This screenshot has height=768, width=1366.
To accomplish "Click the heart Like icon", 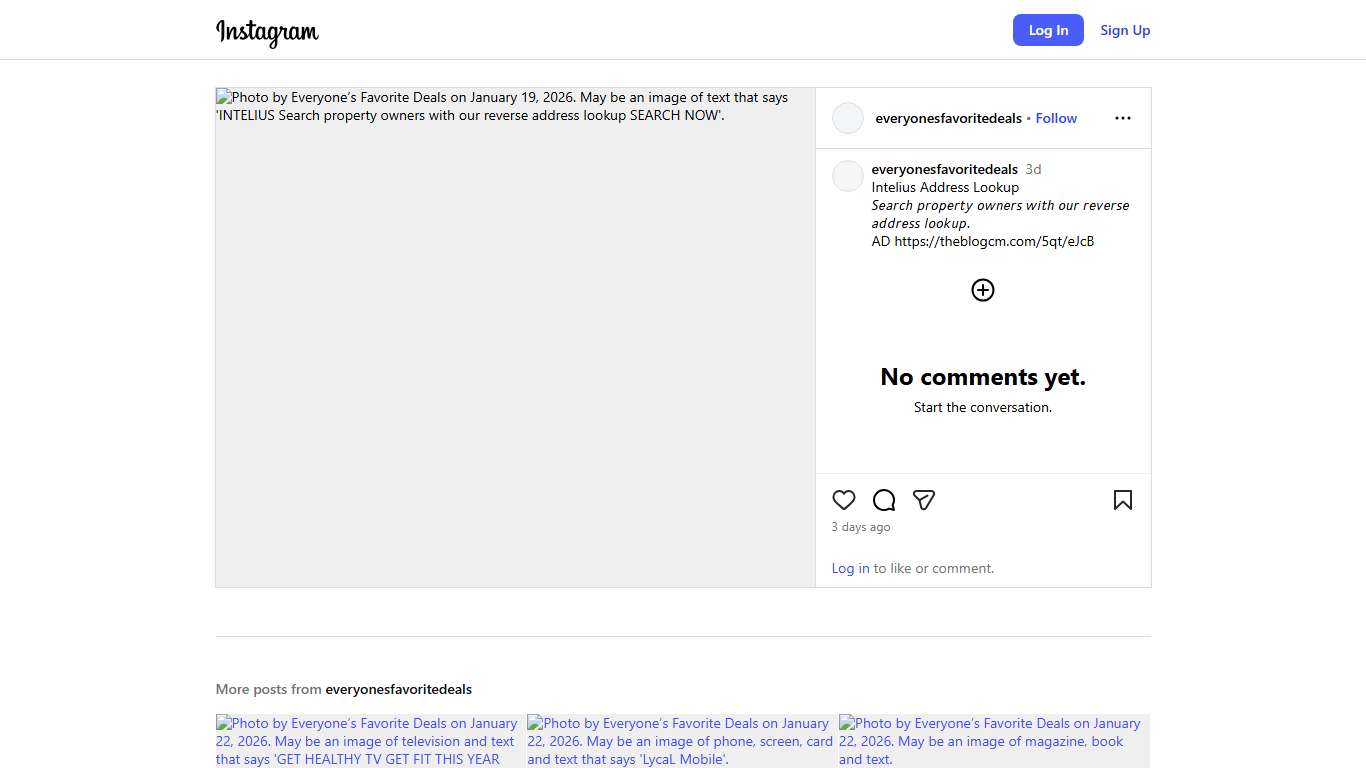I will [x=844, y=500].
